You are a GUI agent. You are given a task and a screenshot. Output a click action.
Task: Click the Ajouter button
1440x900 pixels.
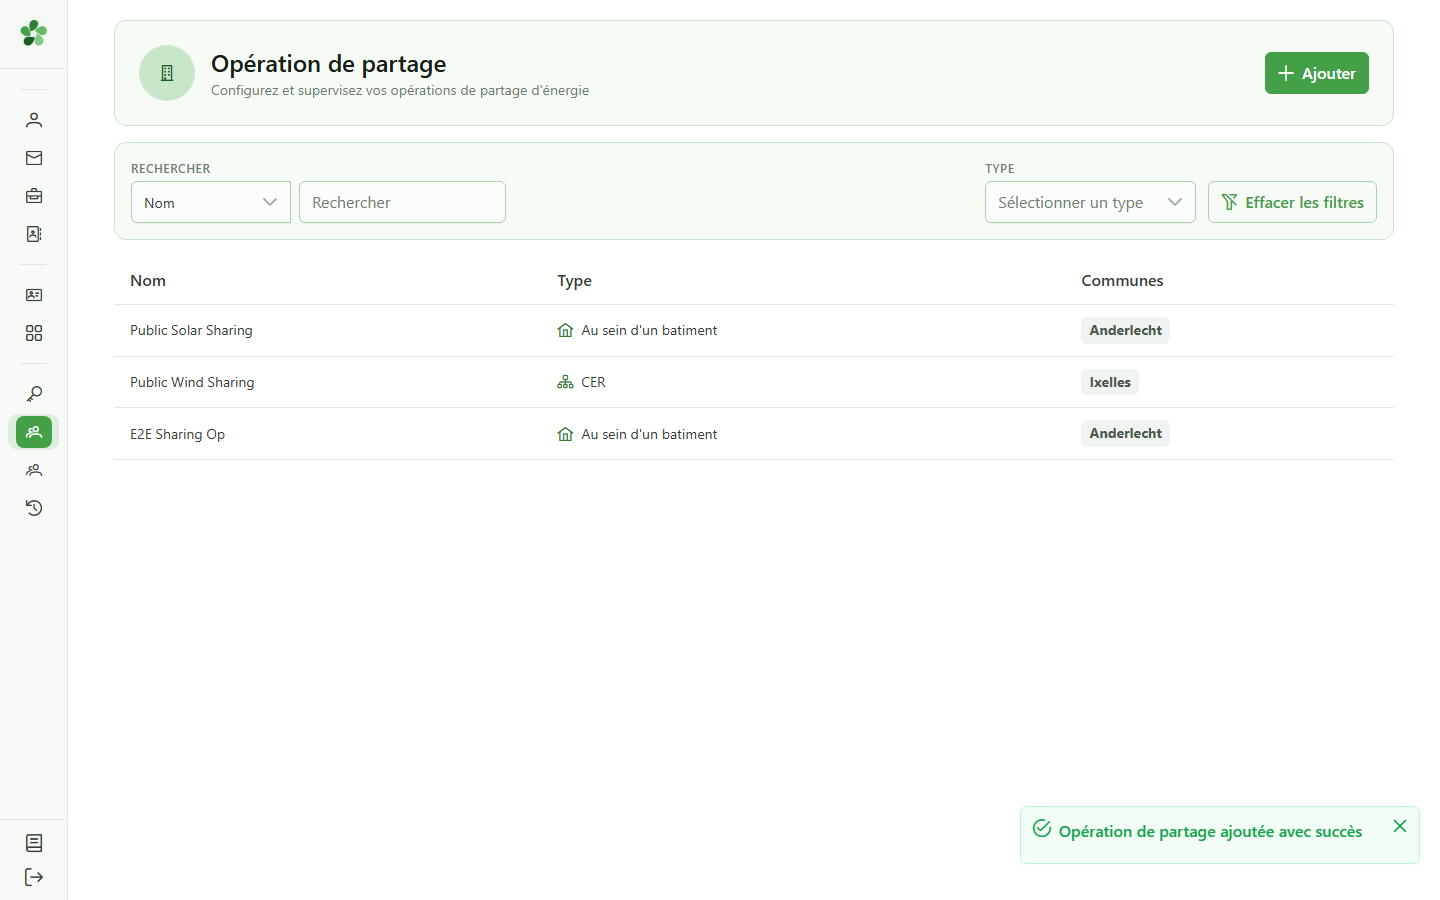(x=1317, y=73)
